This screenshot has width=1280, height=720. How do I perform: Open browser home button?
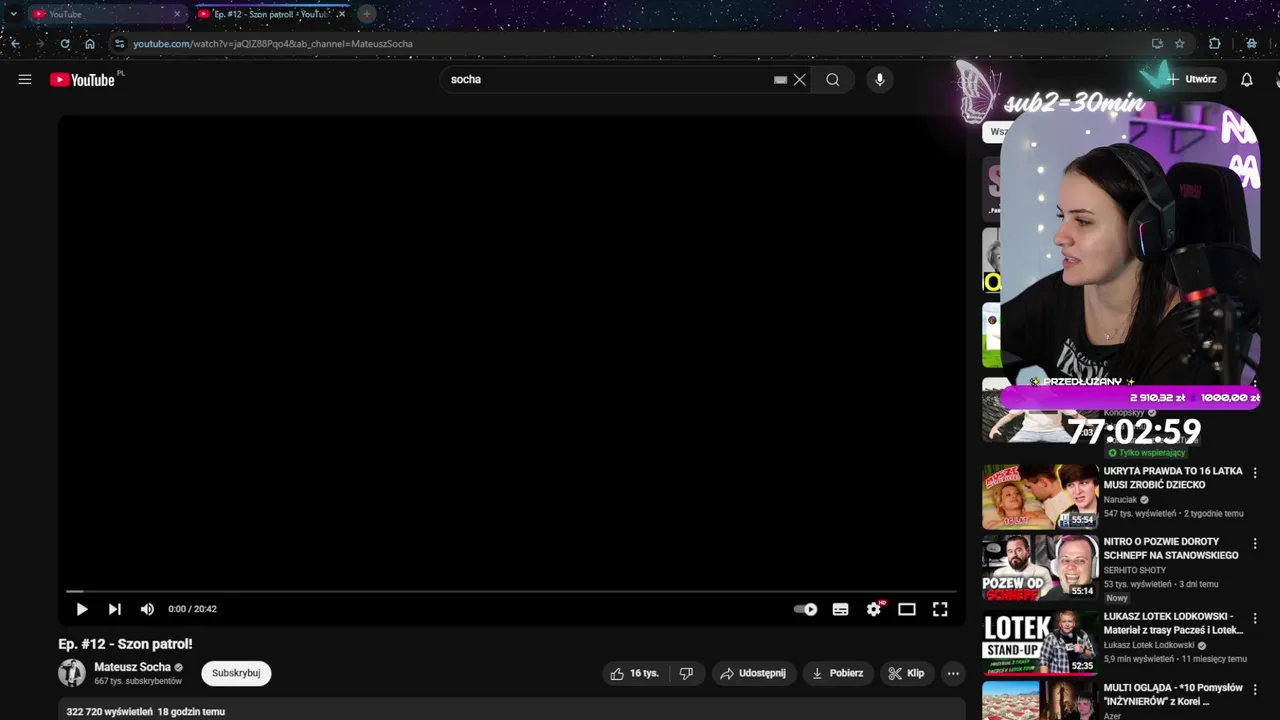tap(90, 44)
